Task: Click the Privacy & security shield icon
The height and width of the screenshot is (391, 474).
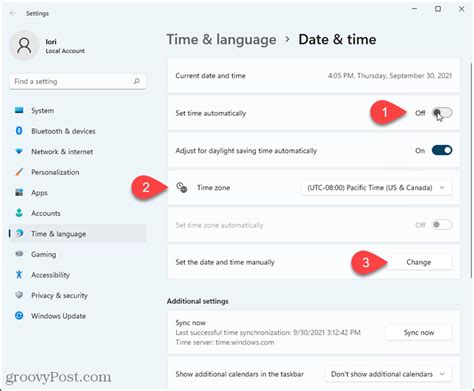Action: (x=19, y=295)
